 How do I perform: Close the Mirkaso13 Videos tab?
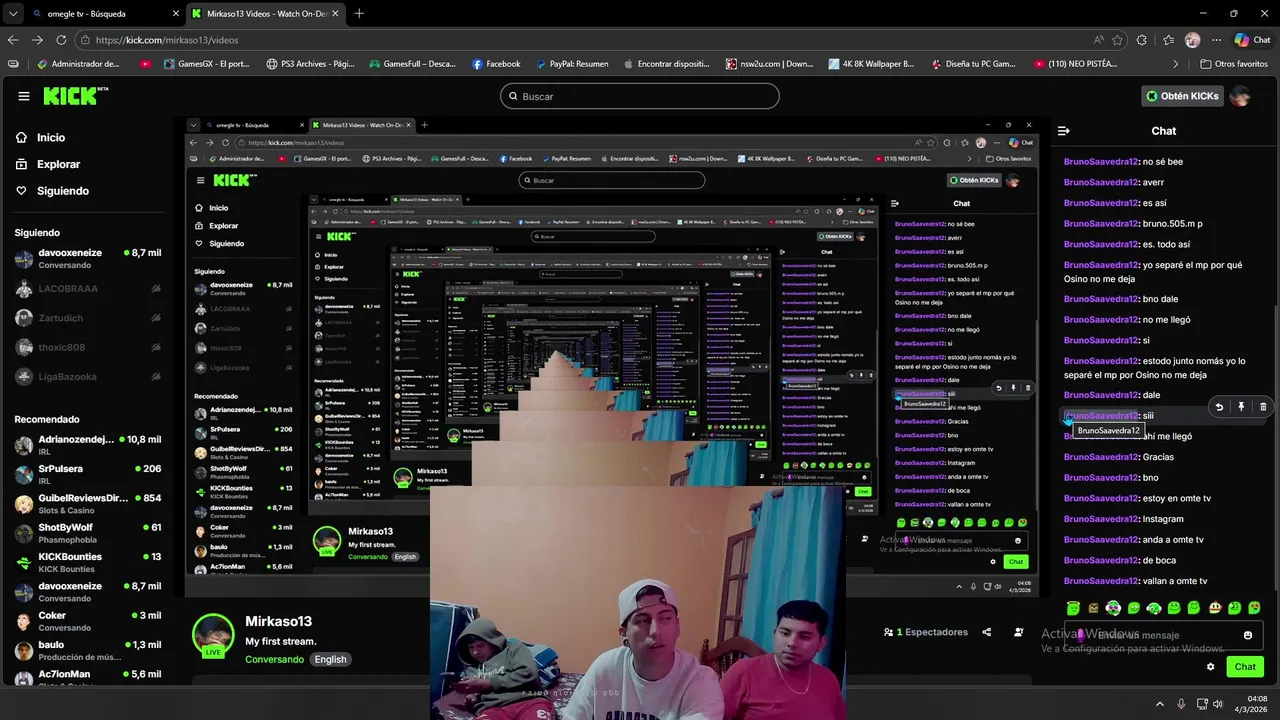[336, 14]
